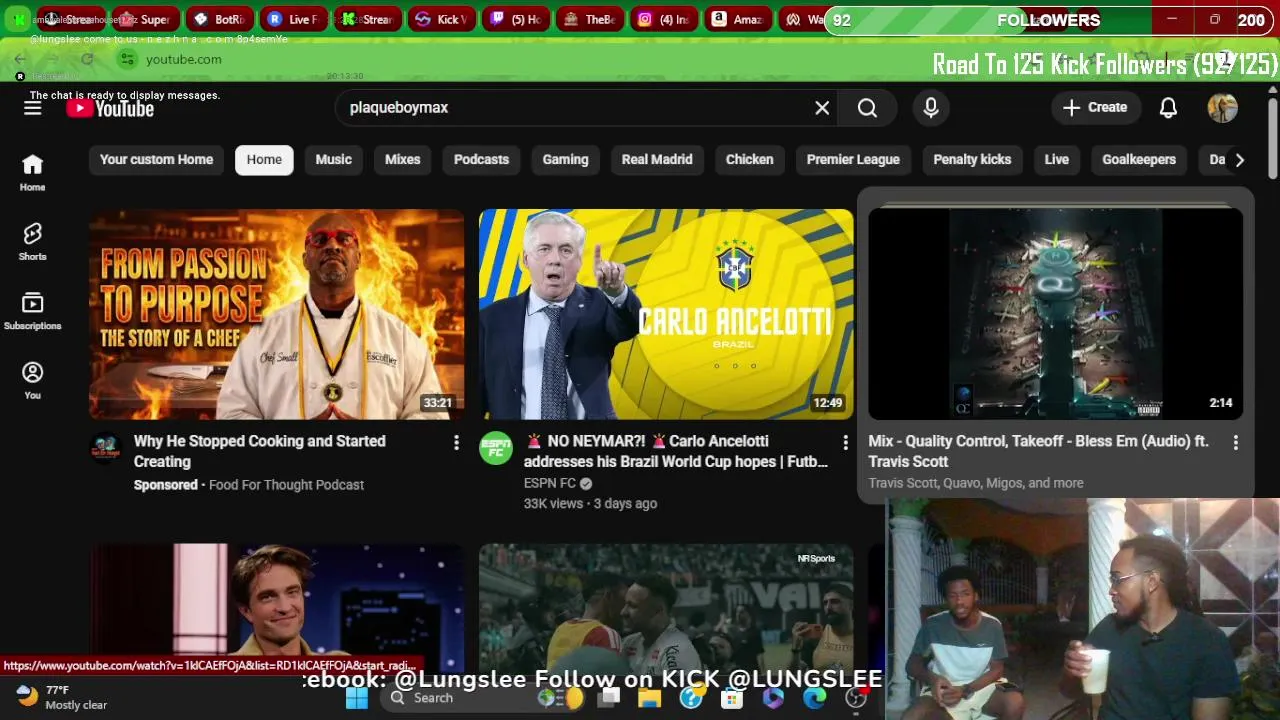This screenshot has height=720, width=1280.
Task: Start voice search with the microphone
Action: point(931,108)
